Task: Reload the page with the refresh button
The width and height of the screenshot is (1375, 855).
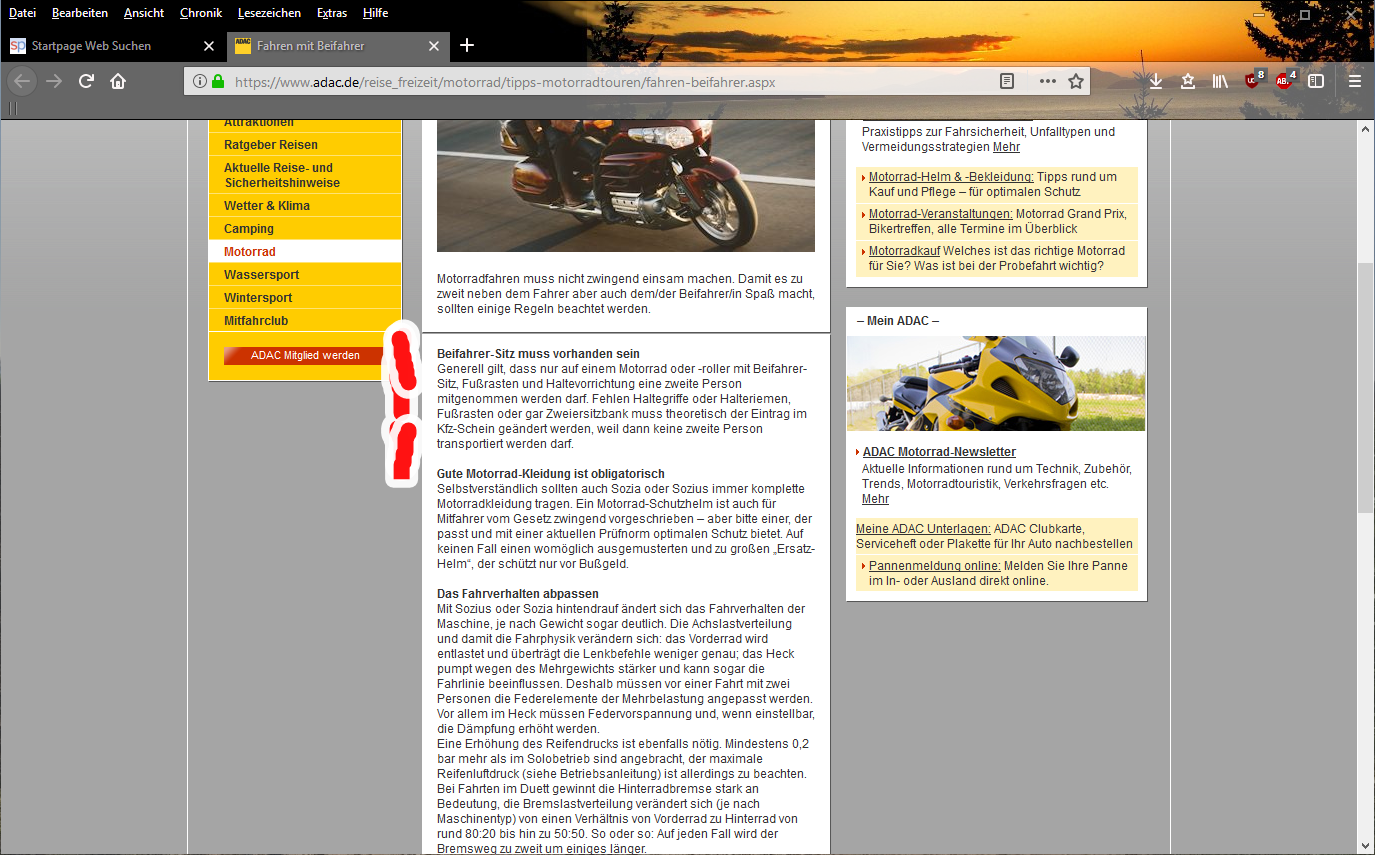Action: (87, 81)
